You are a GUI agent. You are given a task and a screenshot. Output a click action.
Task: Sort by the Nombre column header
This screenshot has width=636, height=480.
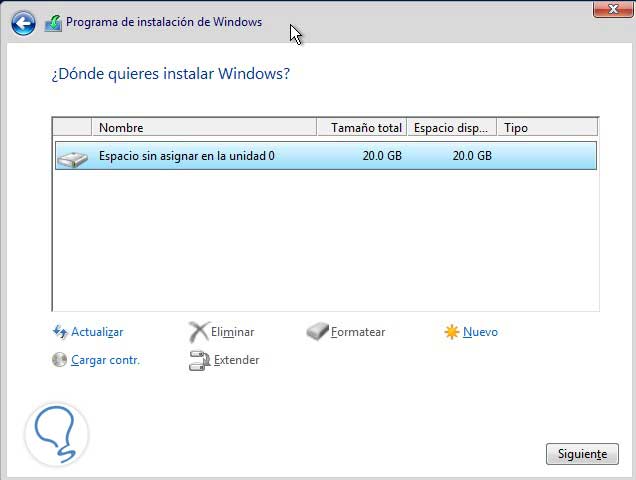point(204,127)
